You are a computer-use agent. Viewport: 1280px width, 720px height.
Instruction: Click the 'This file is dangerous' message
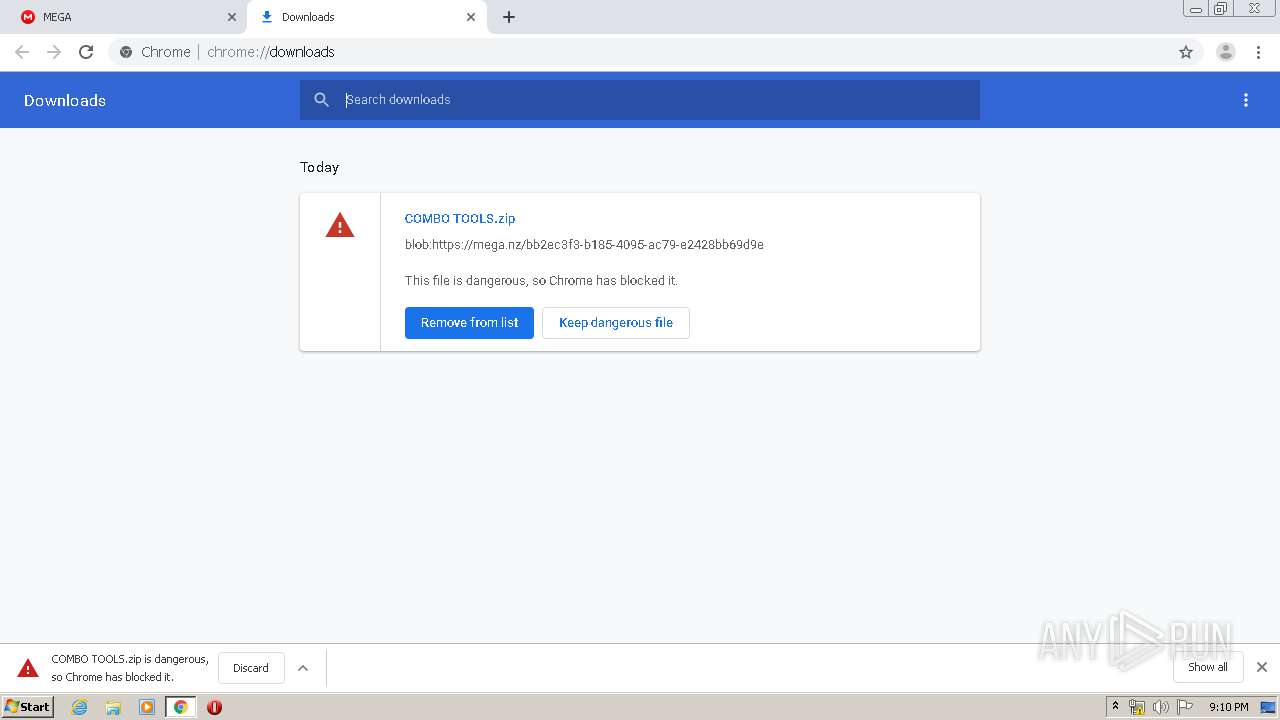(541, 281)
